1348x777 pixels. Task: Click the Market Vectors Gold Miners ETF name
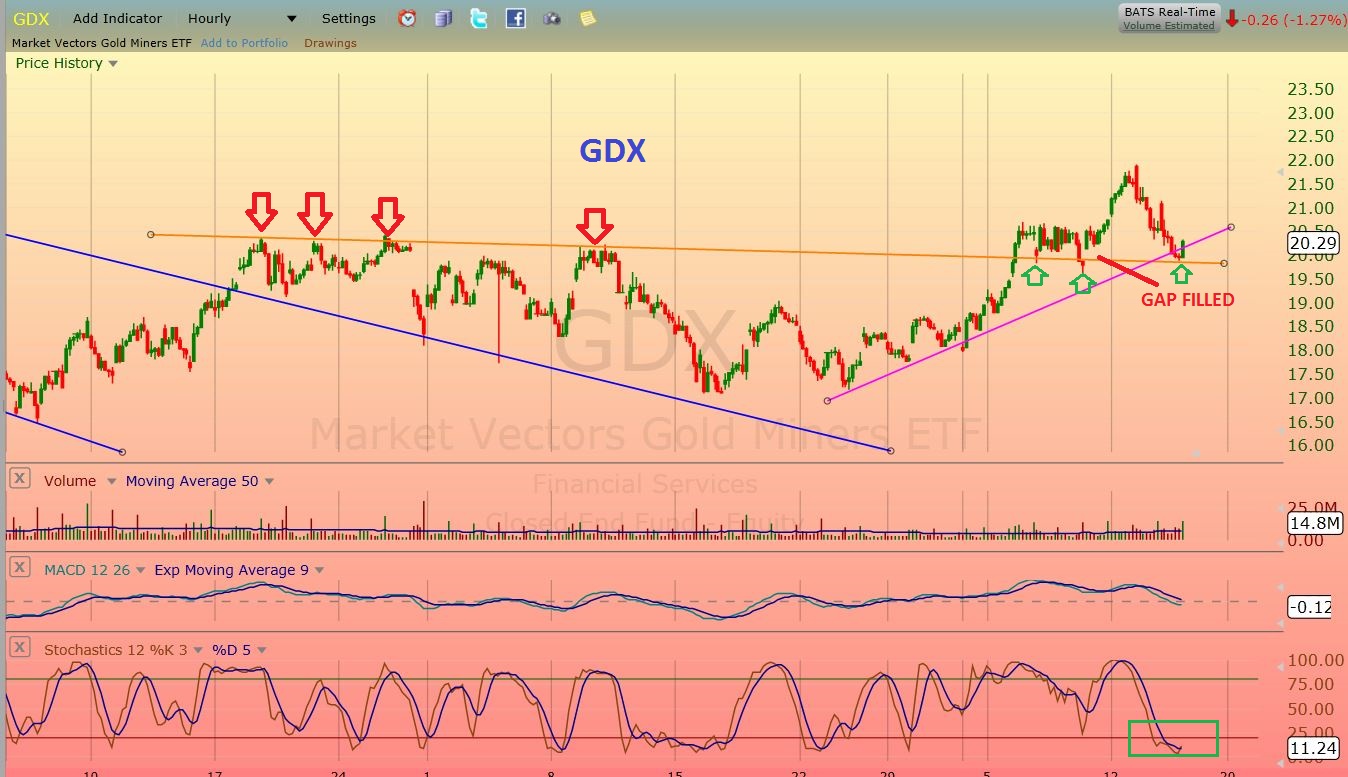coord(102,43)
